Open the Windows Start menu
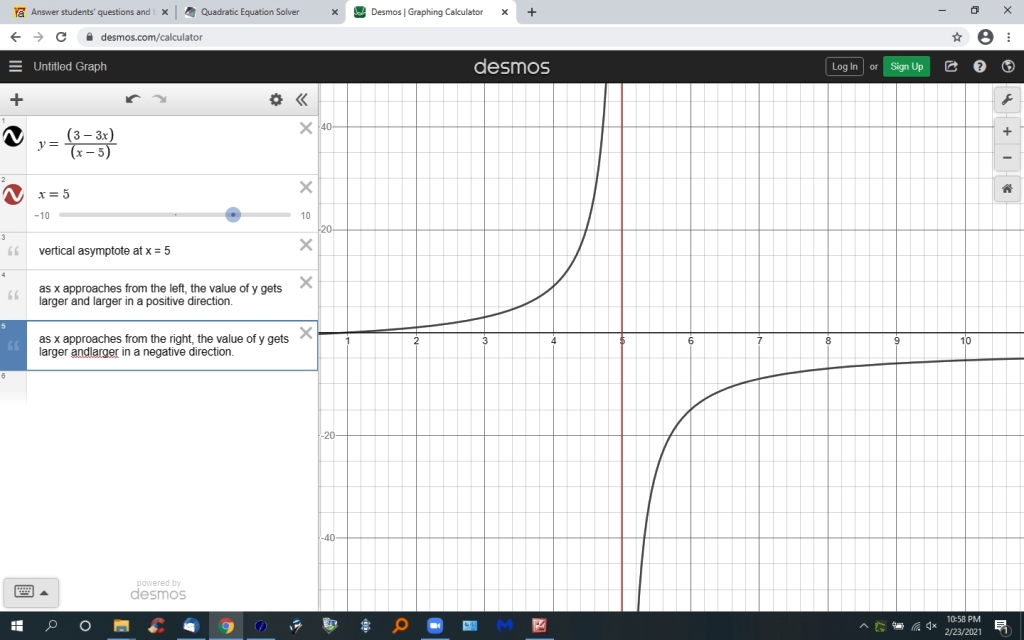Viewport: 1024px width, 640px height. (17, 626)
